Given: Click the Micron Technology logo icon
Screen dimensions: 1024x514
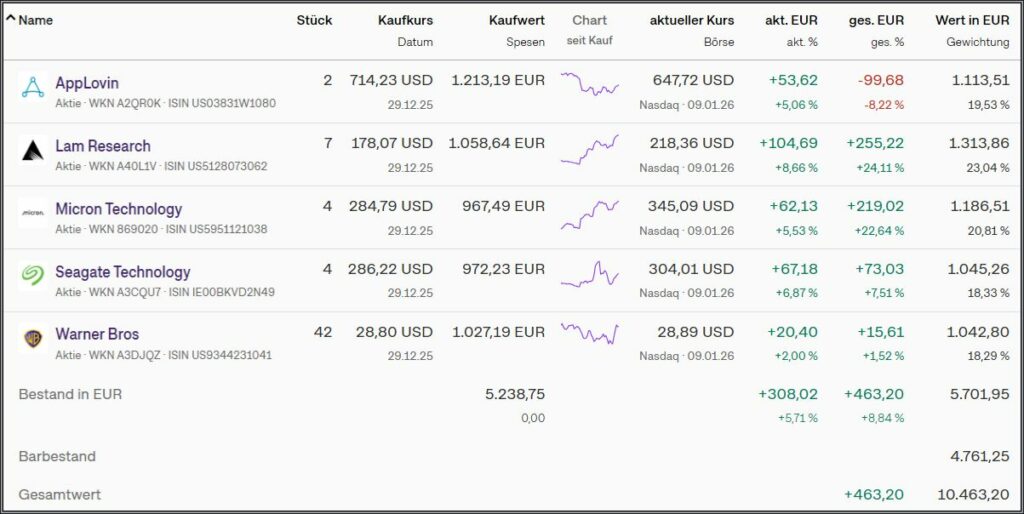Looking at the screenshot, I should [x=33, y=213].
